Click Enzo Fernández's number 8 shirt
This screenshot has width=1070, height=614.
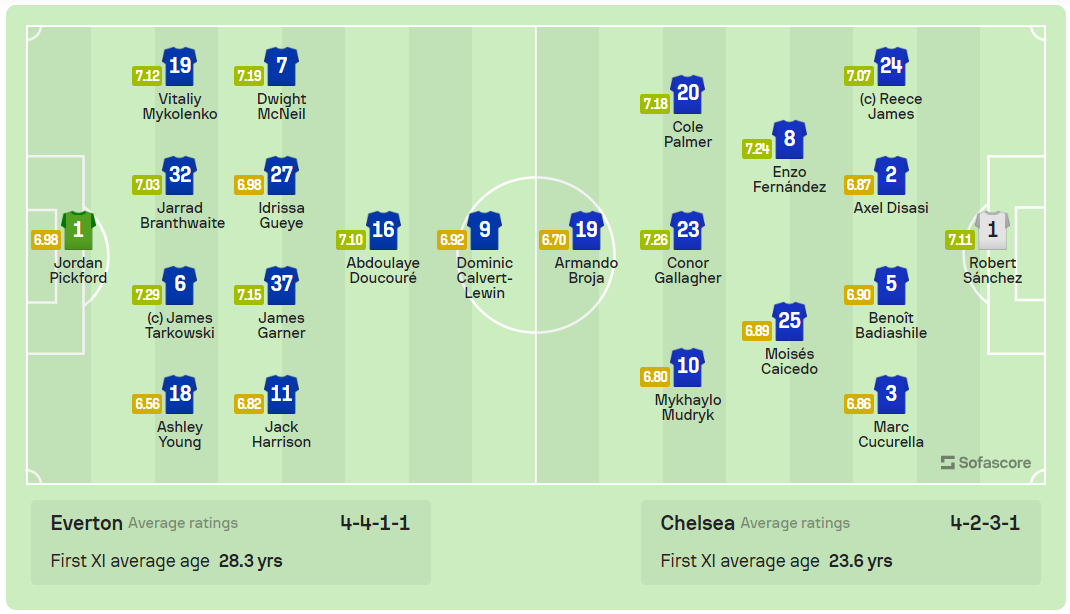(x=790, y=139)
